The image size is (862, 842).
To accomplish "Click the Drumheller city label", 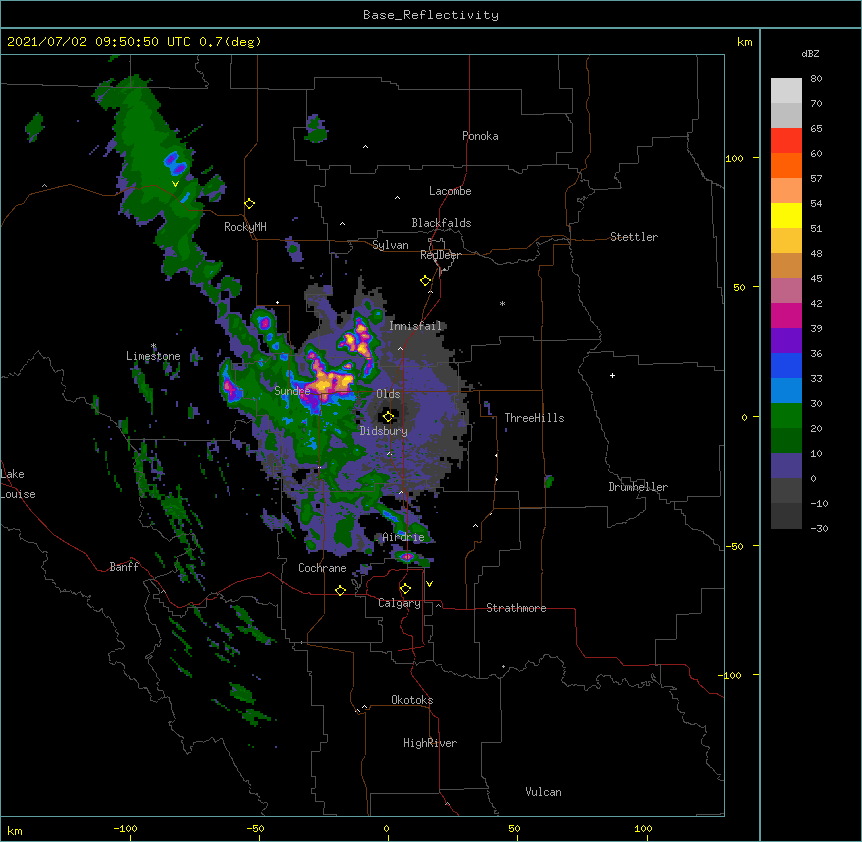I will pos(638,487).
